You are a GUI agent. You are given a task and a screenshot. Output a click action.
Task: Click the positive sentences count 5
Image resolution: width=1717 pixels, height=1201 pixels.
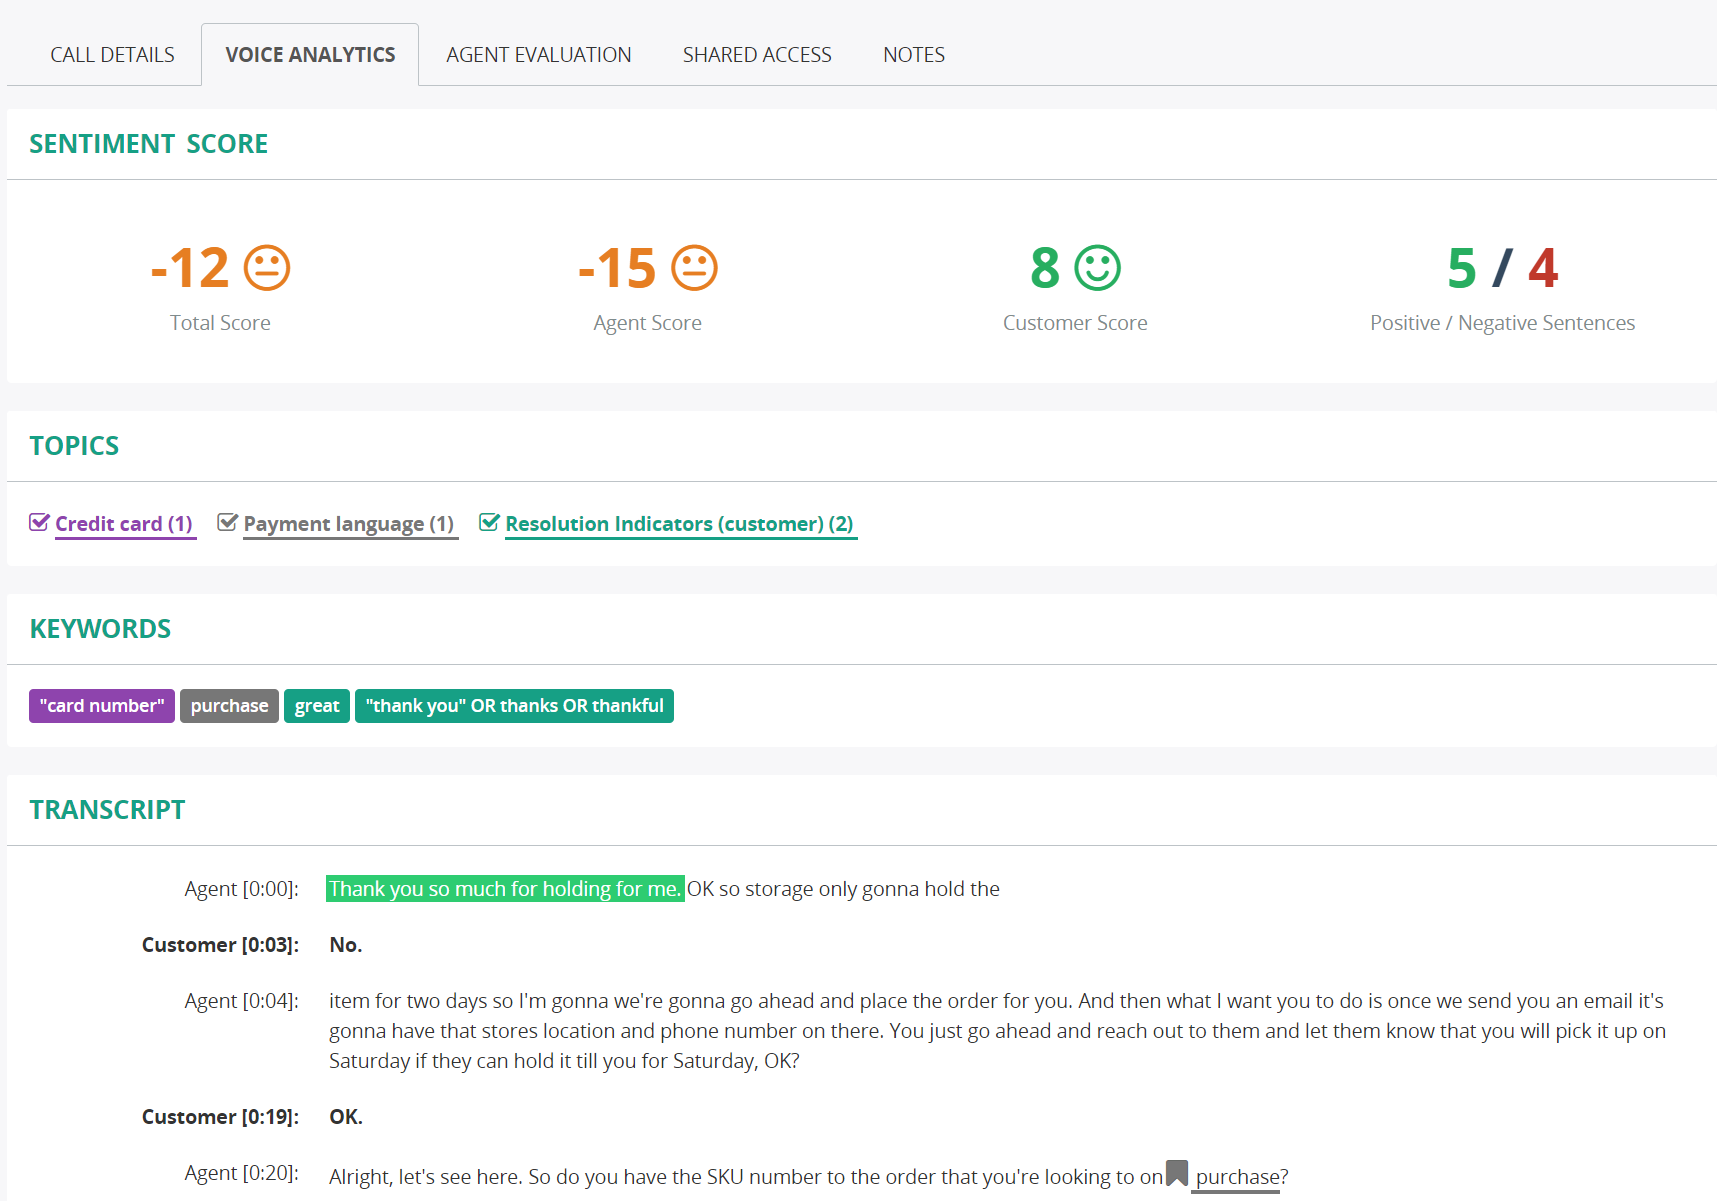click(1462, 268)
